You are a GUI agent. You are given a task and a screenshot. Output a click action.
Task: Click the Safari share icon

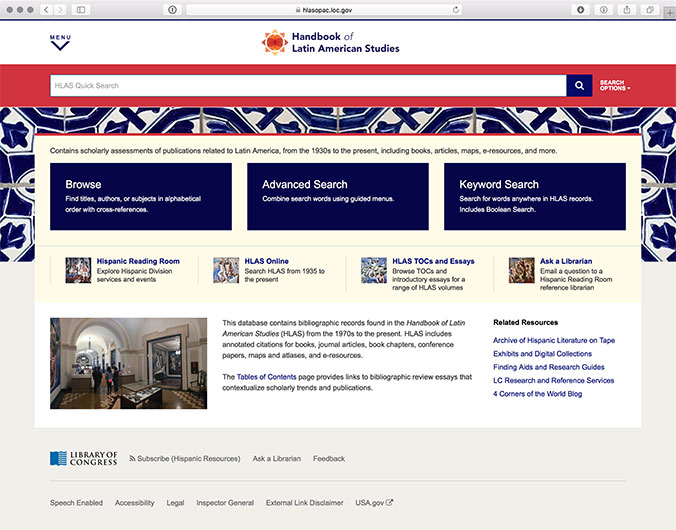click(627, 9)
